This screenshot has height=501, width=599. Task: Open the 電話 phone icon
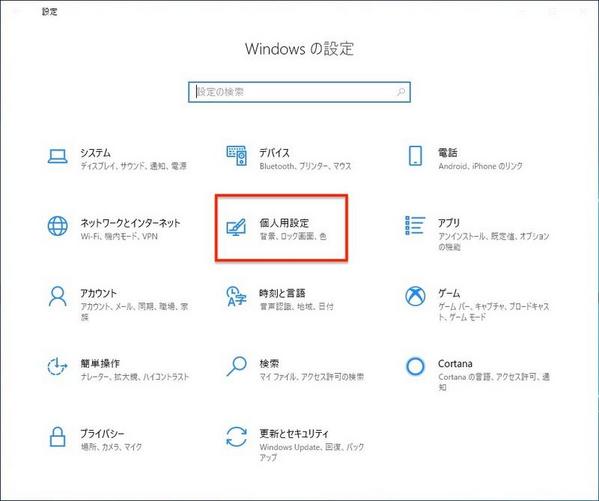pyautogui.click(x=415, y=156)
